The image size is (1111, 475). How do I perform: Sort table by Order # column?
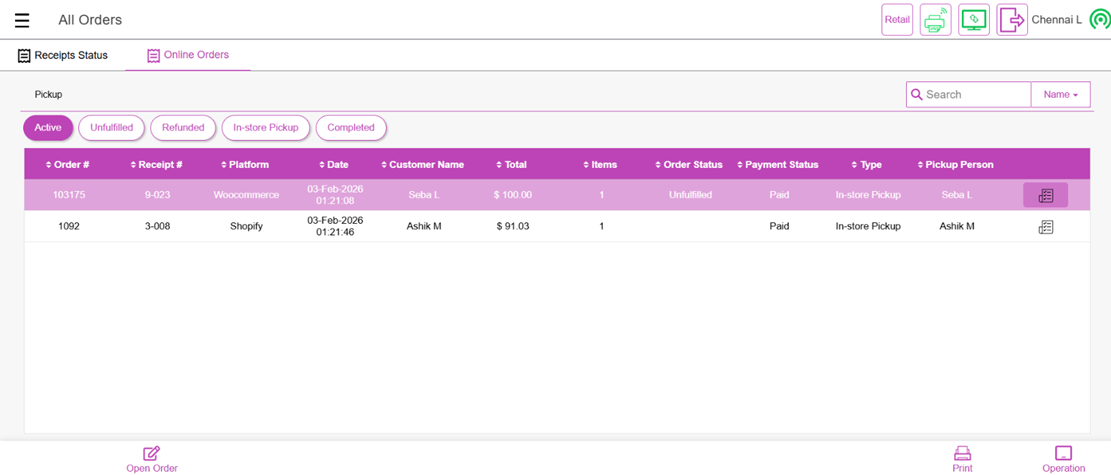pos(67,165)
